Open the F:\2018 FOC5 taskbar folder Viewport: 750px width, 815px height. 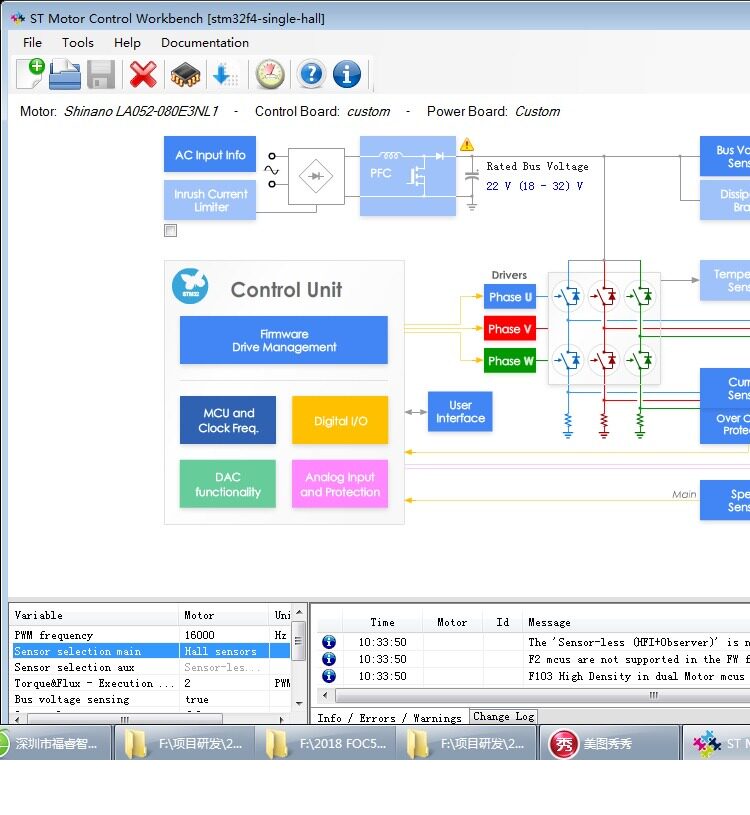(327, 744)
